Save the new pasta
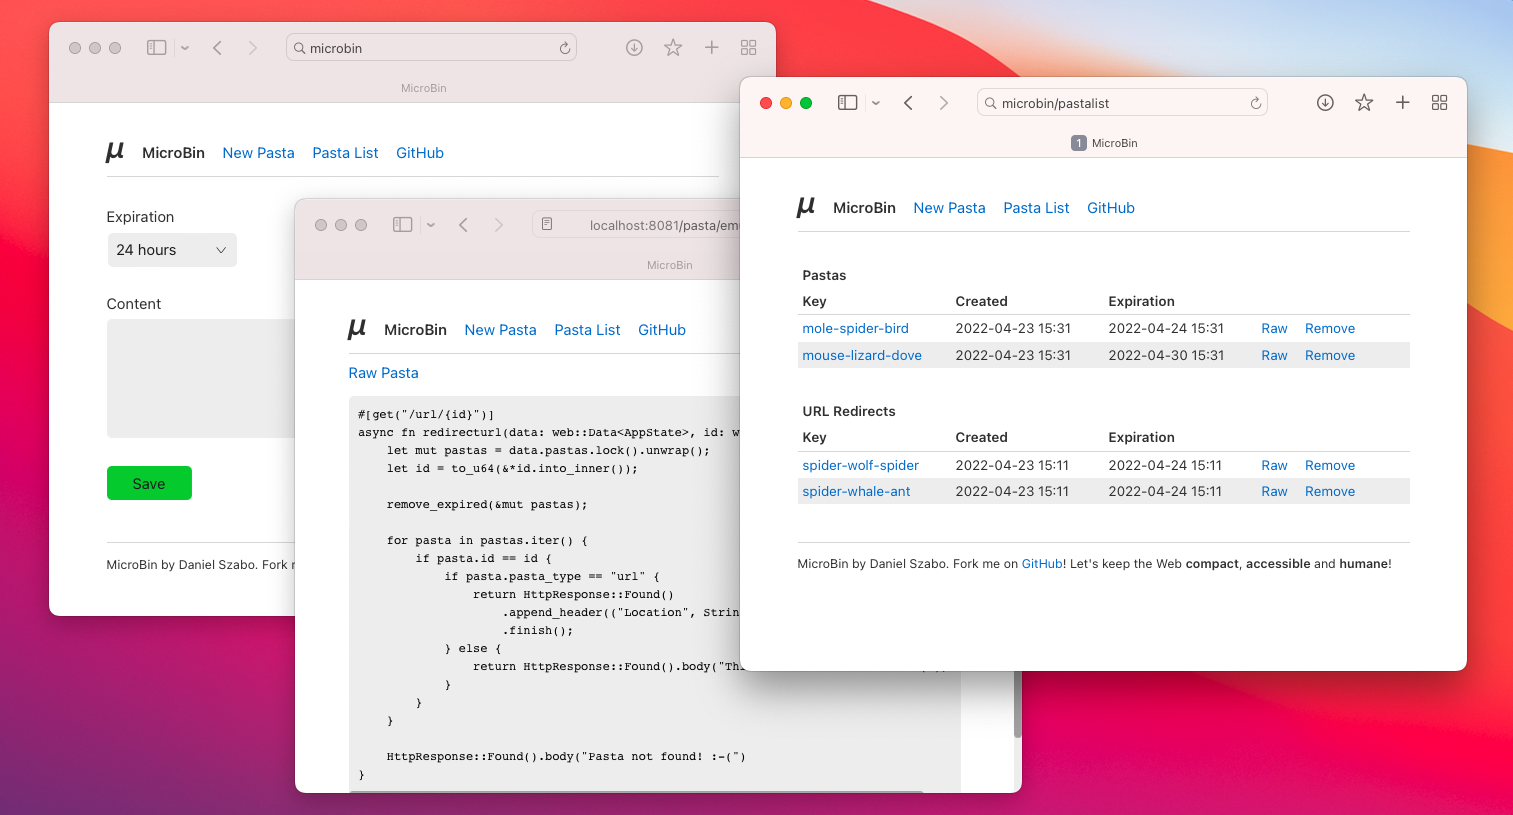This screenshot has width=1513, height=815. click(x=149, y=483)
